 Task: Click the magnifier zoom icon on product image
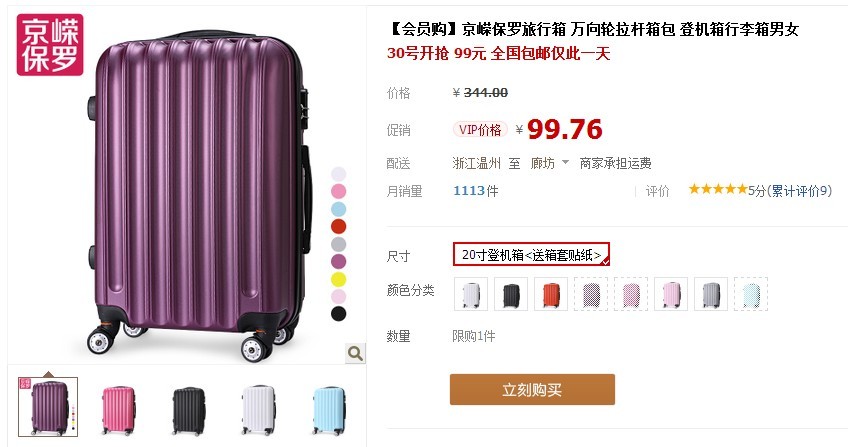pyautogui.click(x=355, y=353)
